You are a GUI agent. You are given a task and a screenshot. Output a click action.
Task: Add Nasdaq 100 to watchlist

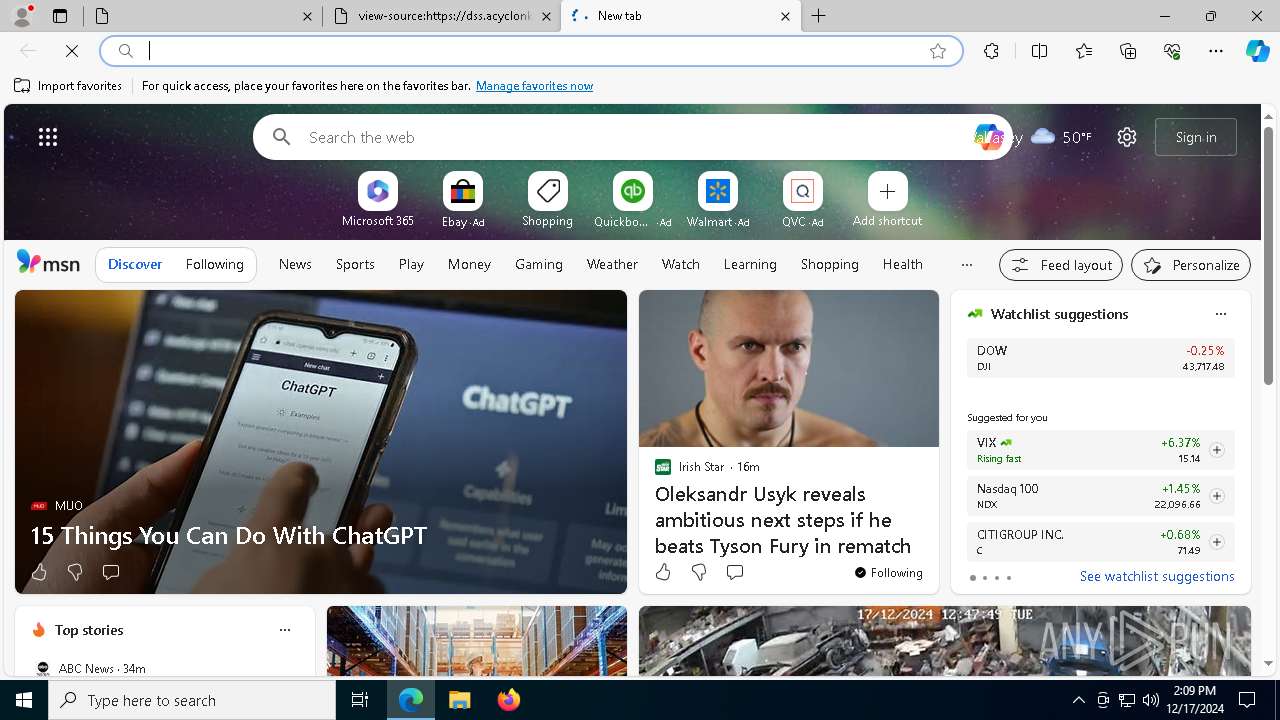[x=1217, y=496]
